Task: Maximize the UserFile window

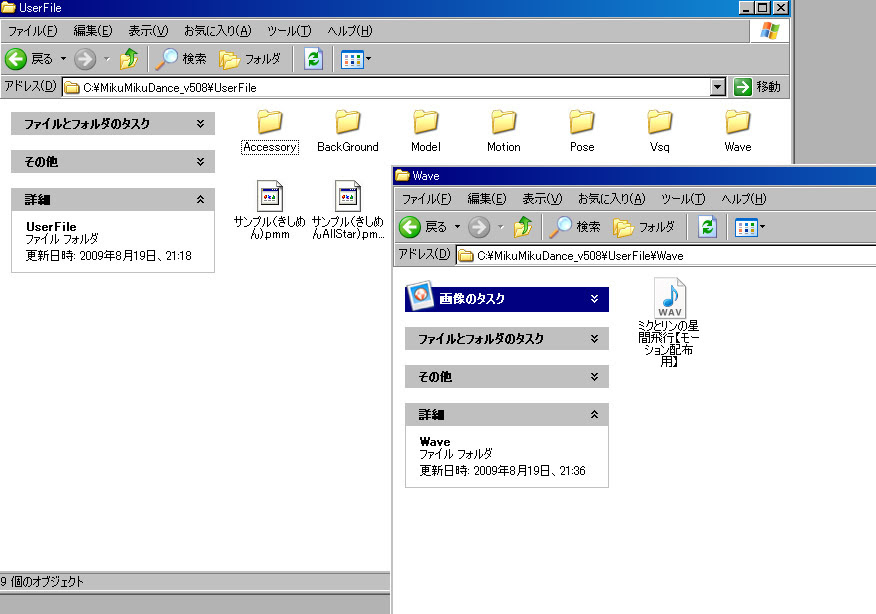Action: [763, 8]
